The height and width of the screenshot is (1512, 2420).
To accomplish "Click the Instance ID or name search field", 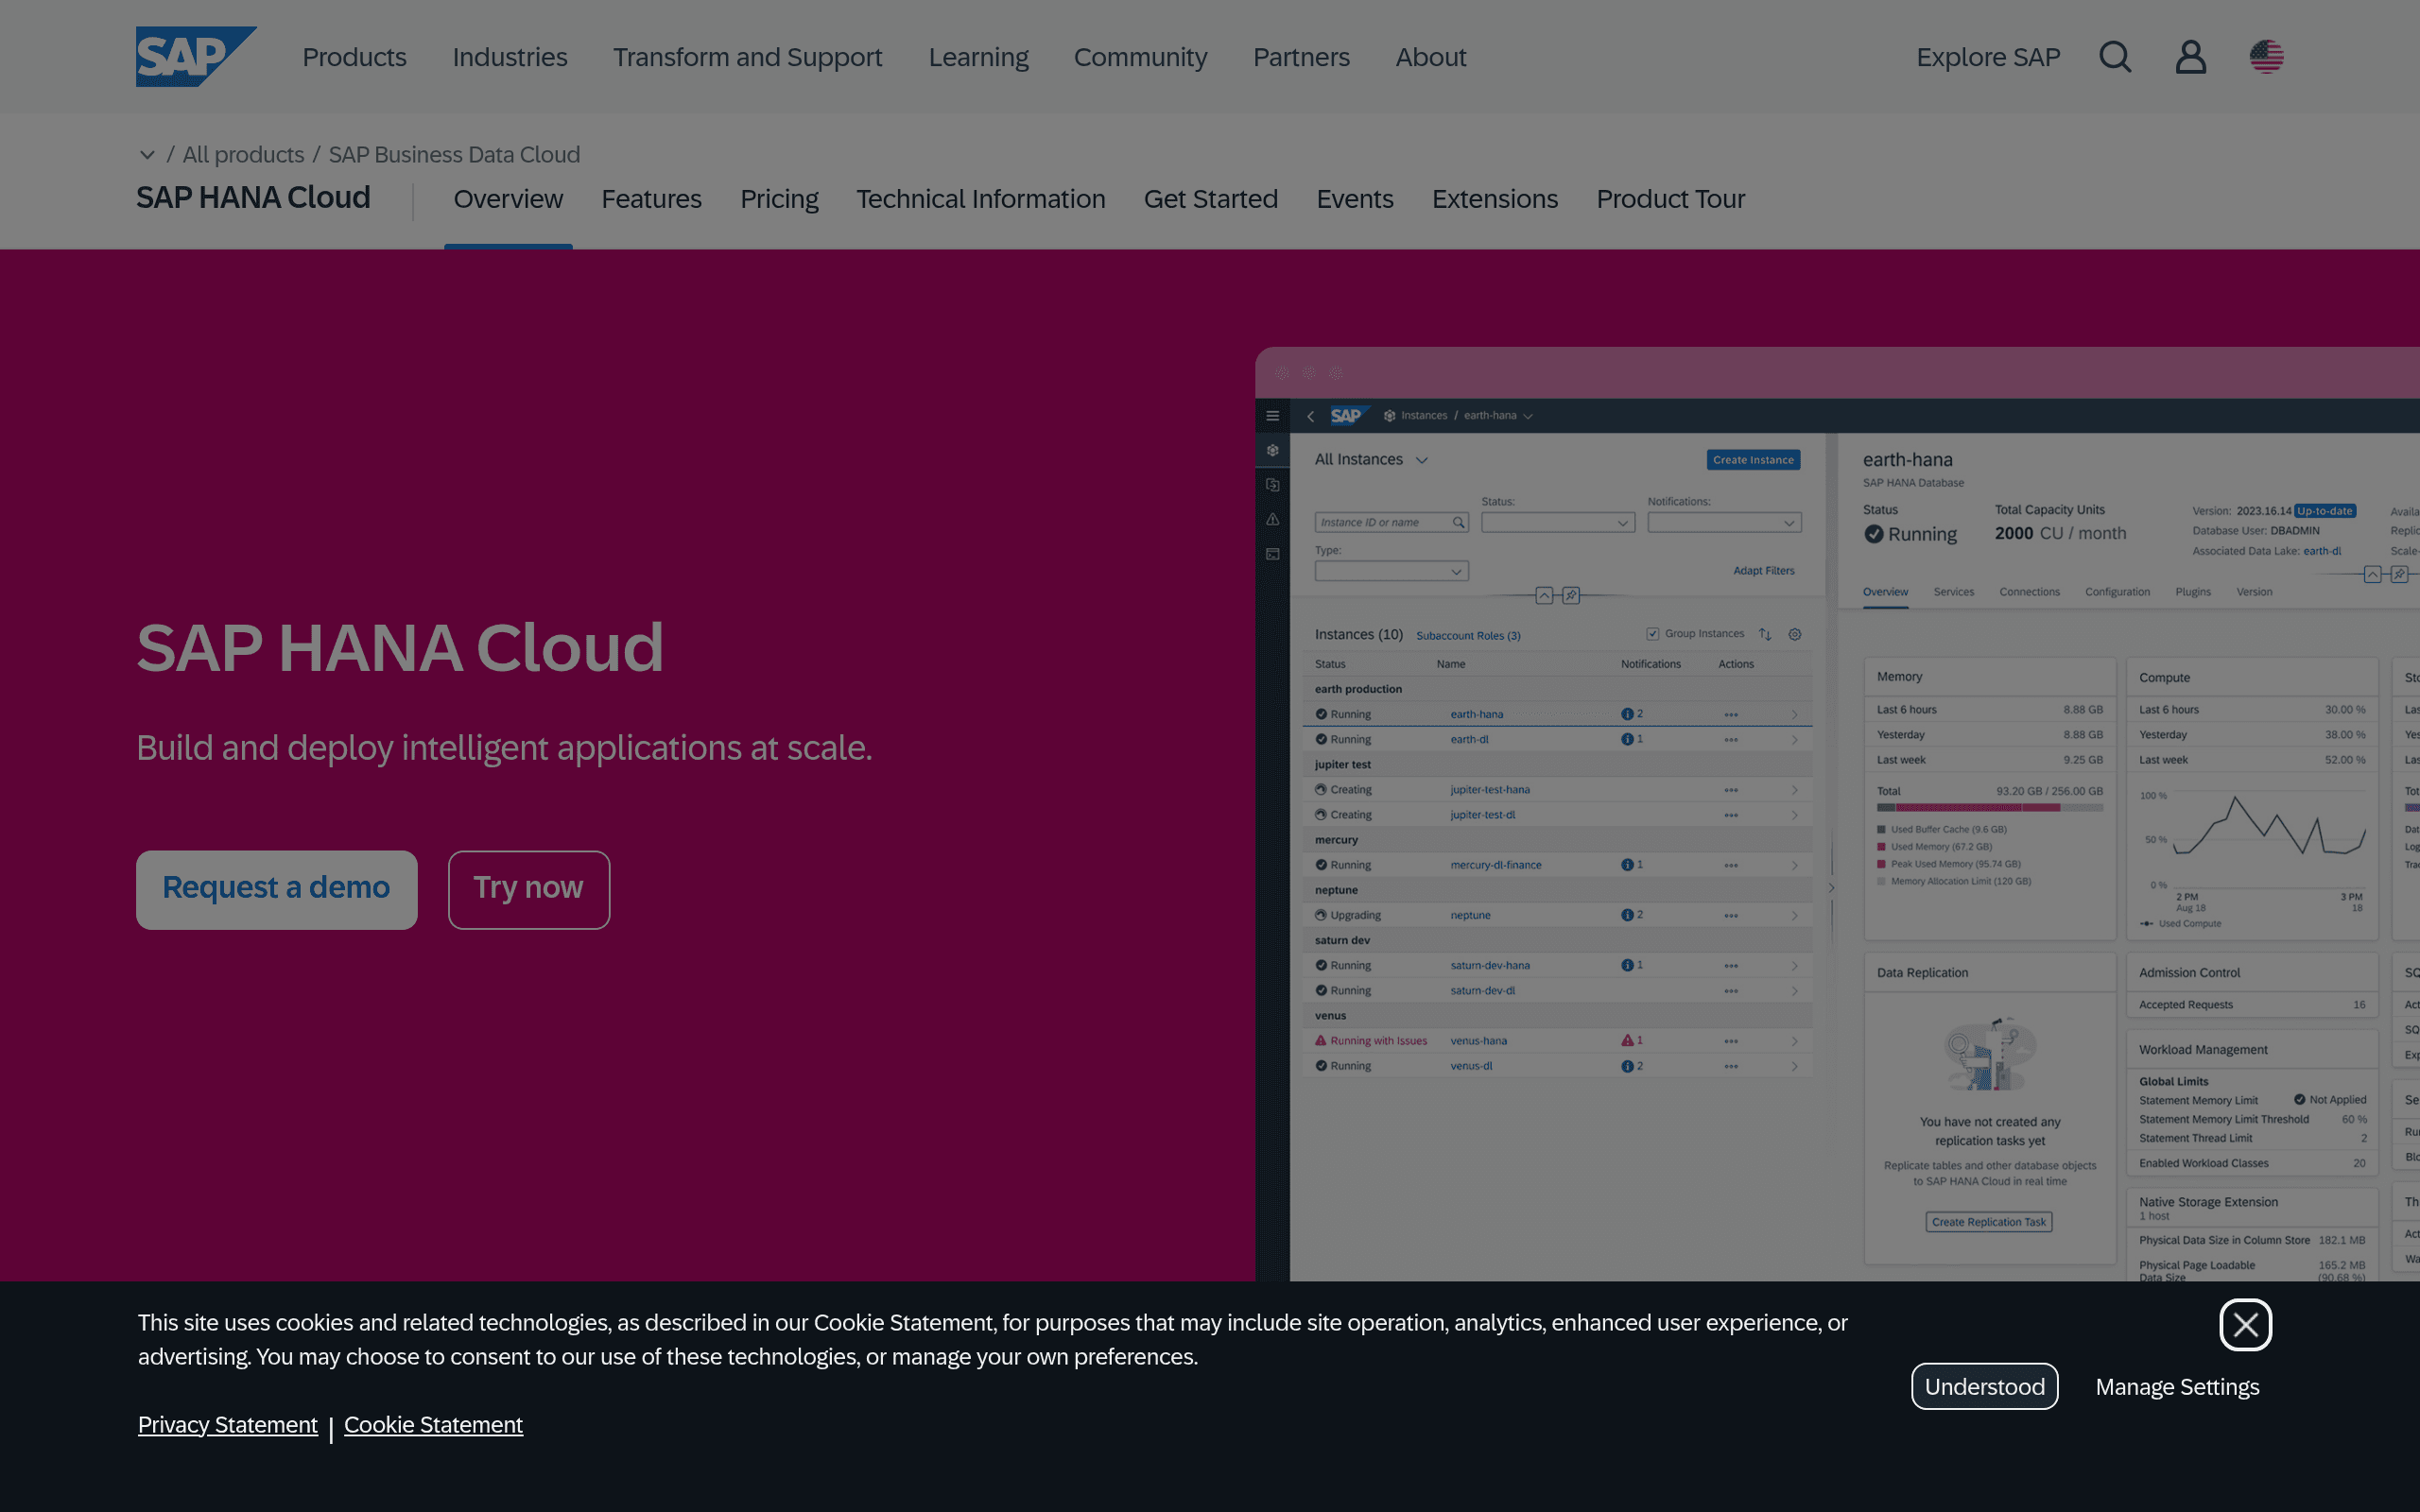I will coord(1391,522).
